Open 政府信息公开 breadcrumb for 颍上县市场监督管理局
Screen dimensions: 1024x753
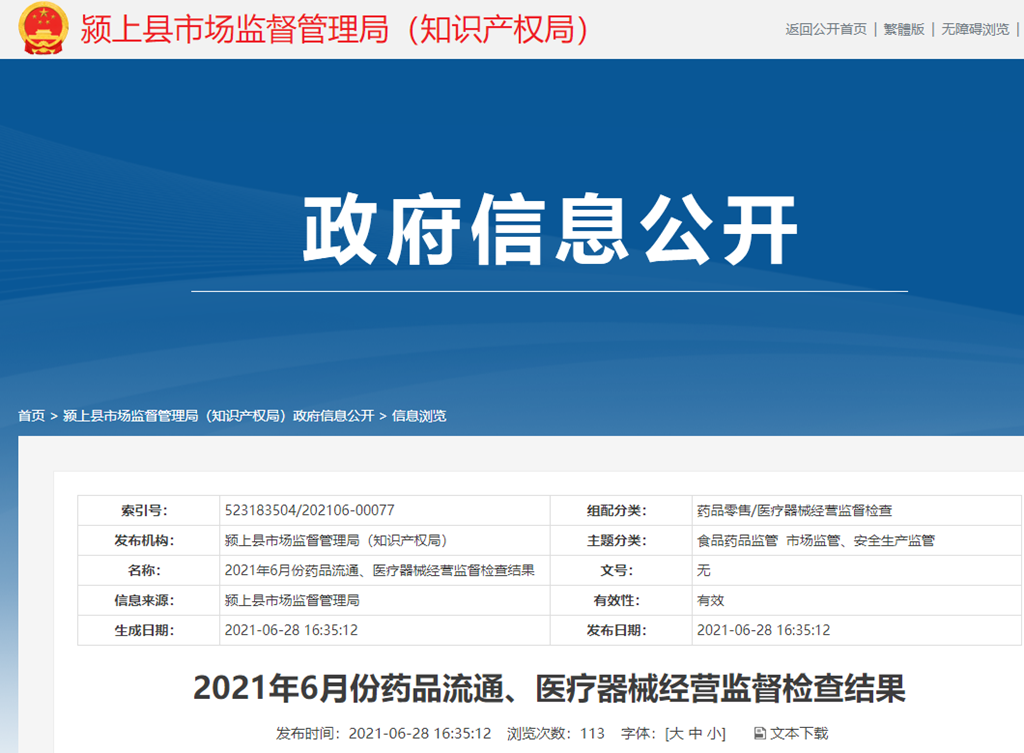(x=218, y=416)
